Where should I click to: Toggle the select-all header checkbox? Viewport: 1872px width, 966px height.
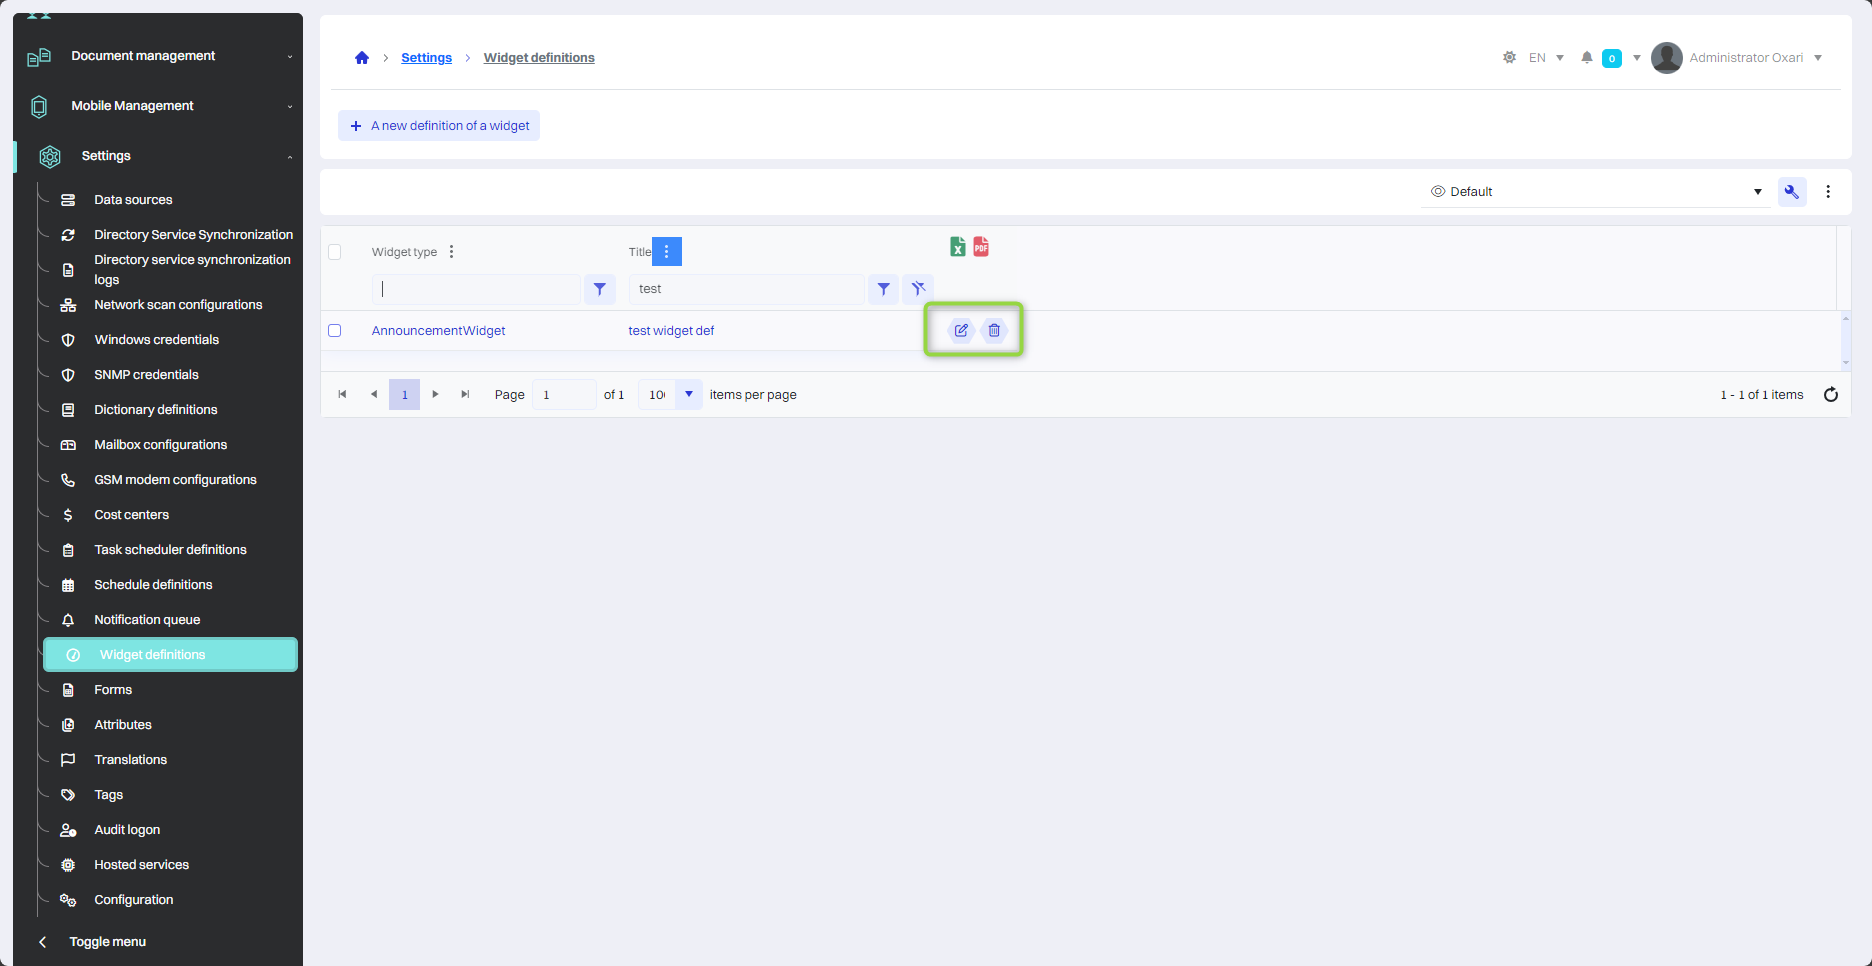[x=335, y=252]
